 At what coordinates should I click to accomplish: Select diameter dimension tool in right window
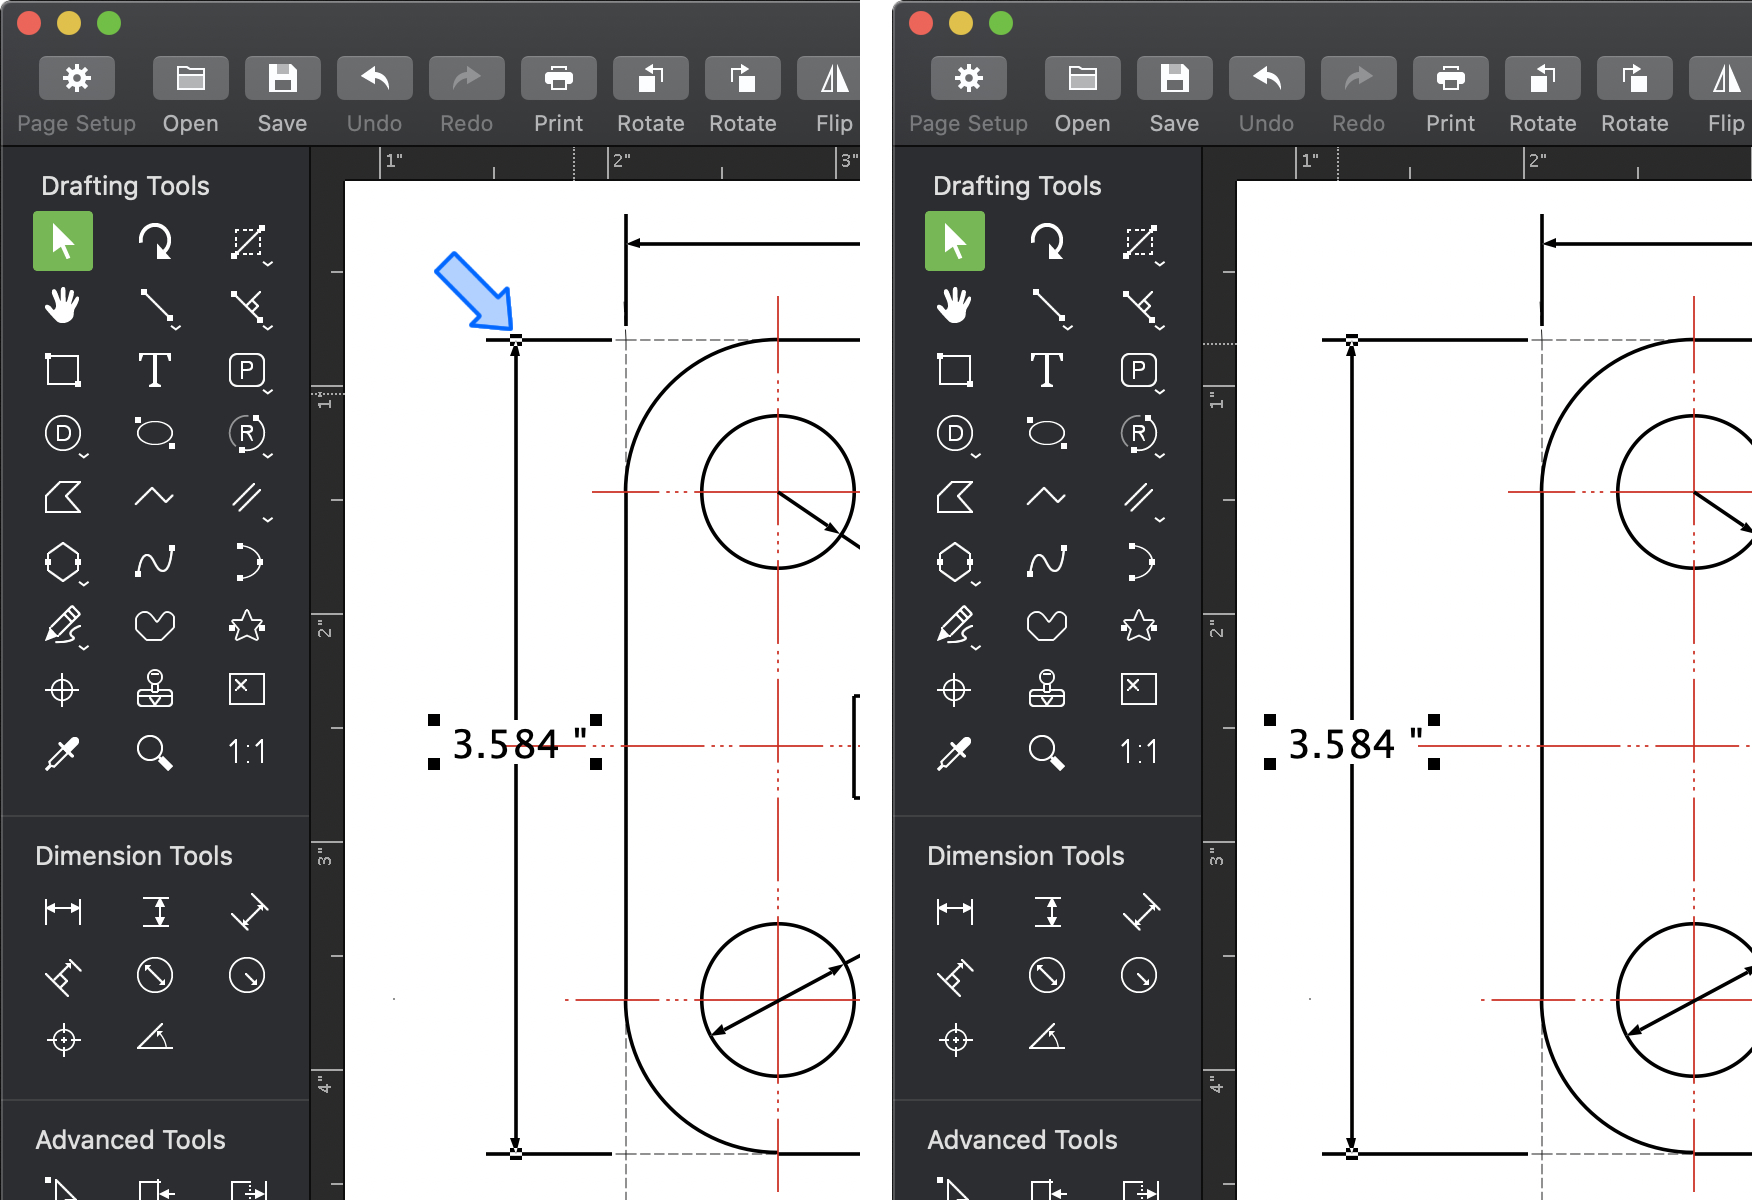click(1047, 974)
